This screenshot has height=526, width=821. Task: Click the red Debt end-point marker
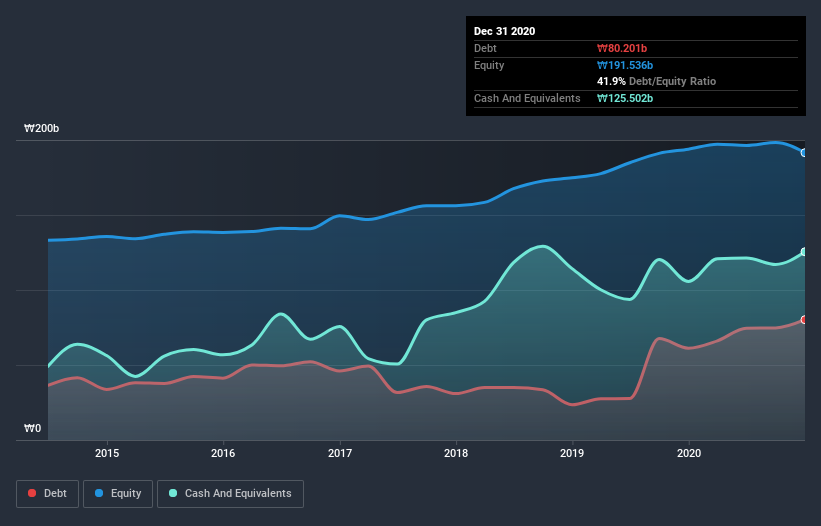coord(804,319)
